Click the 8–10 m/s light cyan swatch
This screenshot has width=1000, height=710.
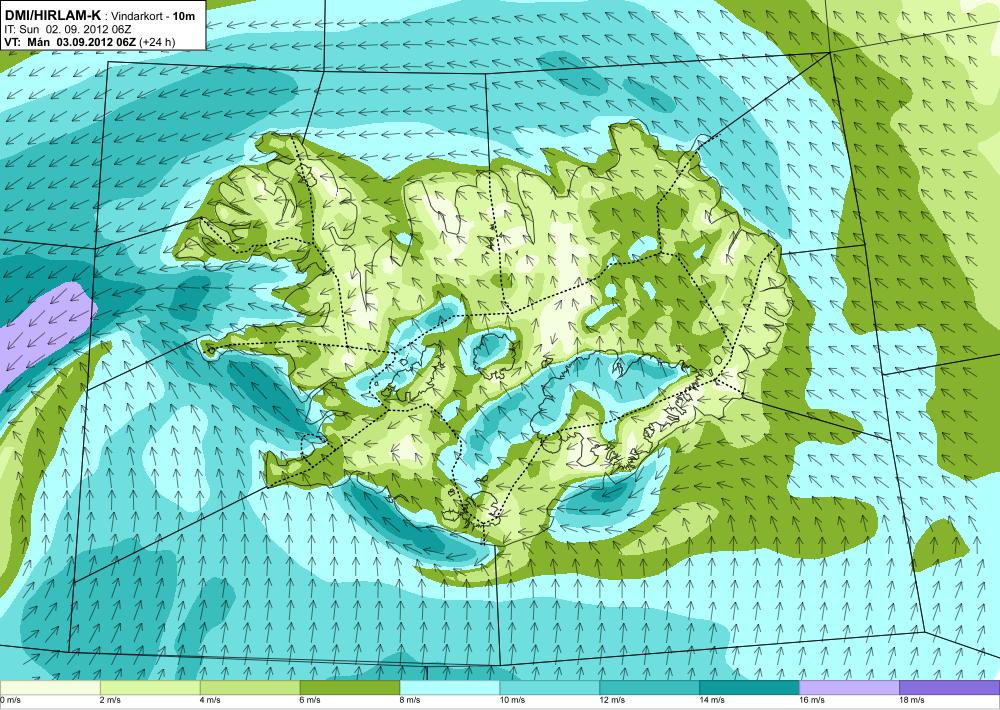pyautogui.click(x=450, y=688)
